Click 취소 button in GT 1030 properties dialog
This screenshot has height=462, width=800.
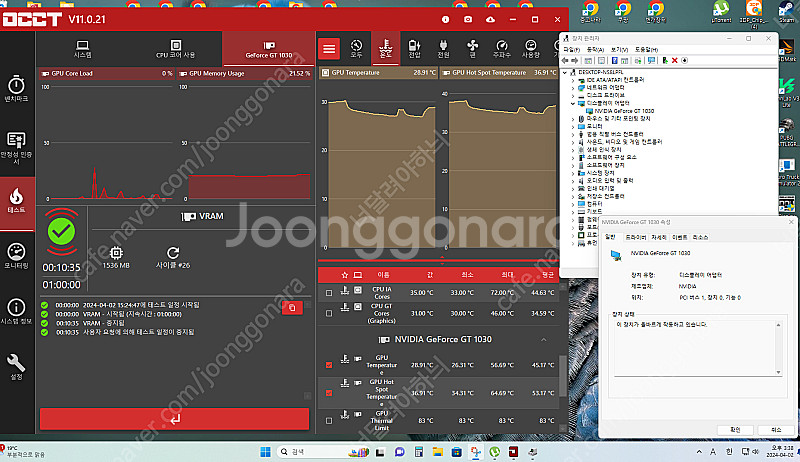(776, 430)
